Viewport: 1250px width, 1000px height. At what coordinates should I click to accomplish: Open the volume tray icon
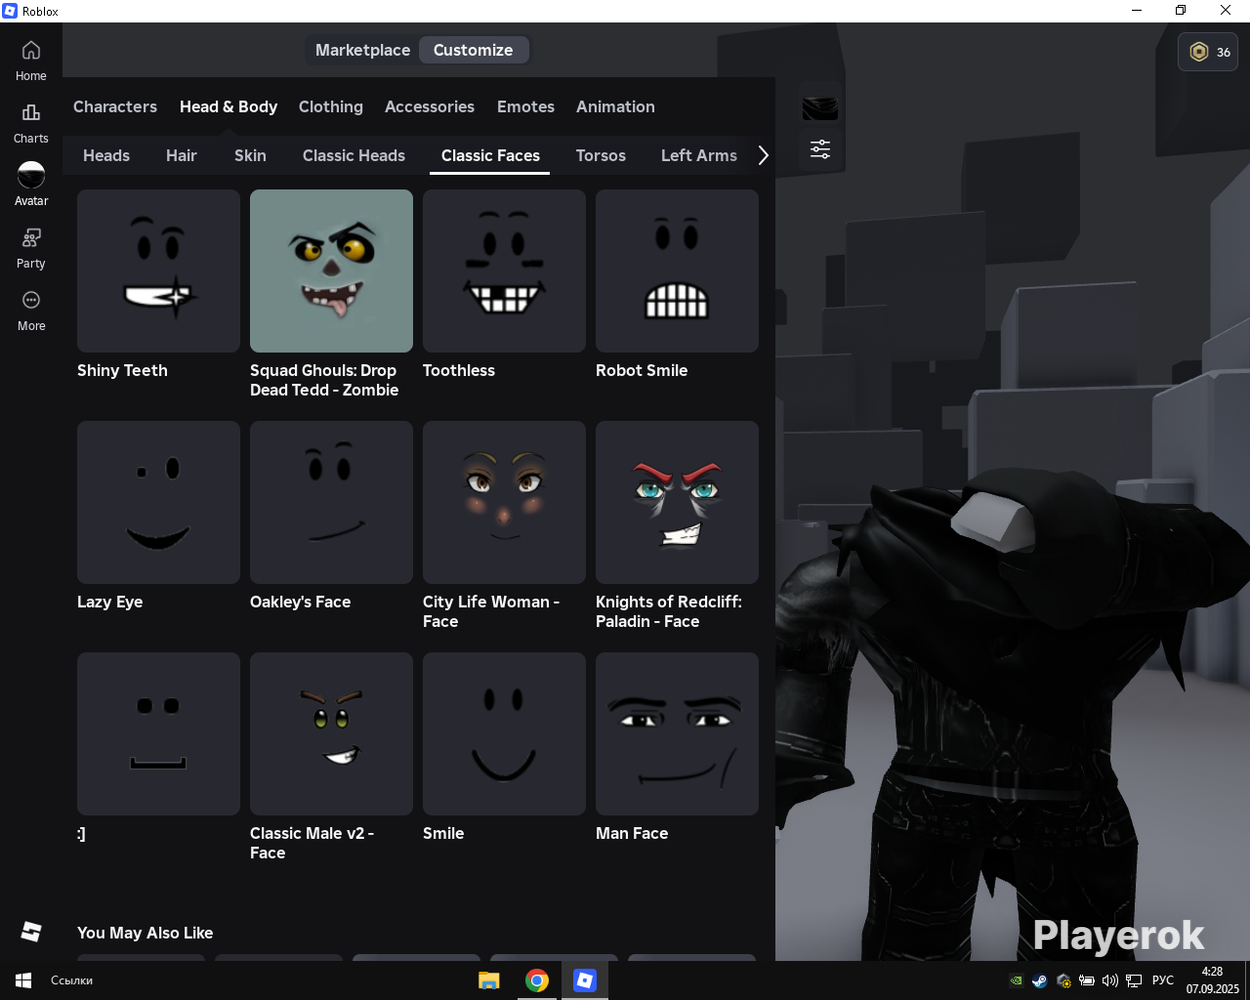point(1110,981)
